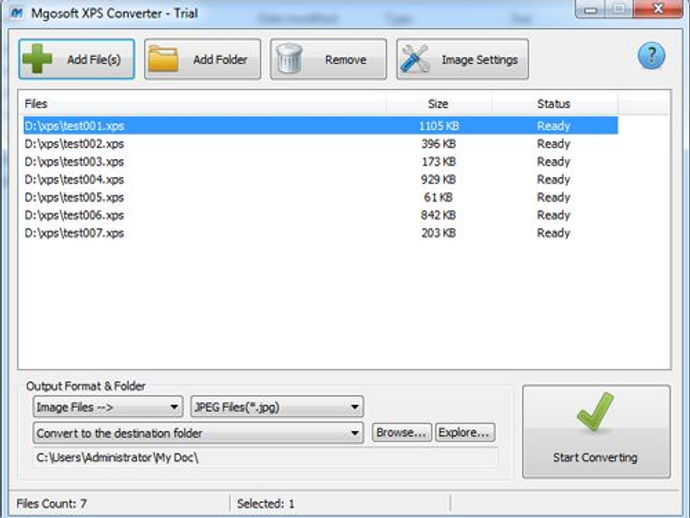Click the 842 KB size cell
This screenshot has height=518, width=690.
(x=439, y=215)
